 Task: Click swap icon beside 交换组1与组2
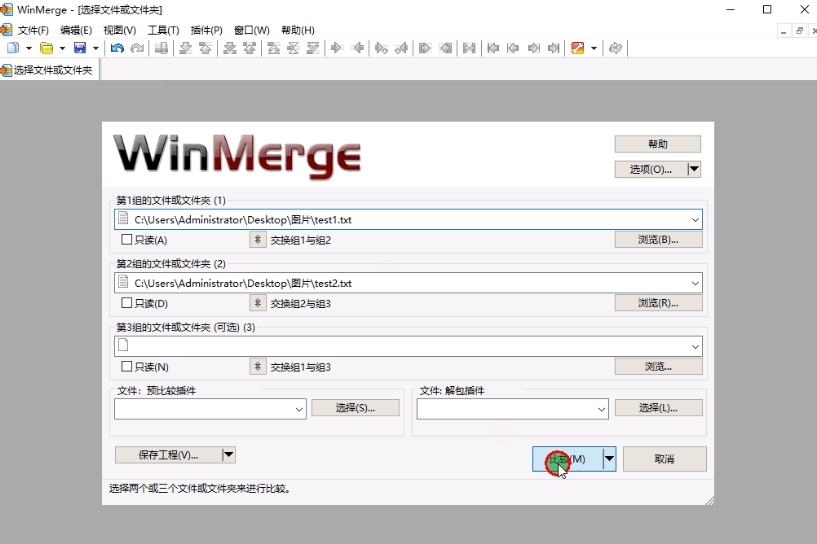(257, 240)
